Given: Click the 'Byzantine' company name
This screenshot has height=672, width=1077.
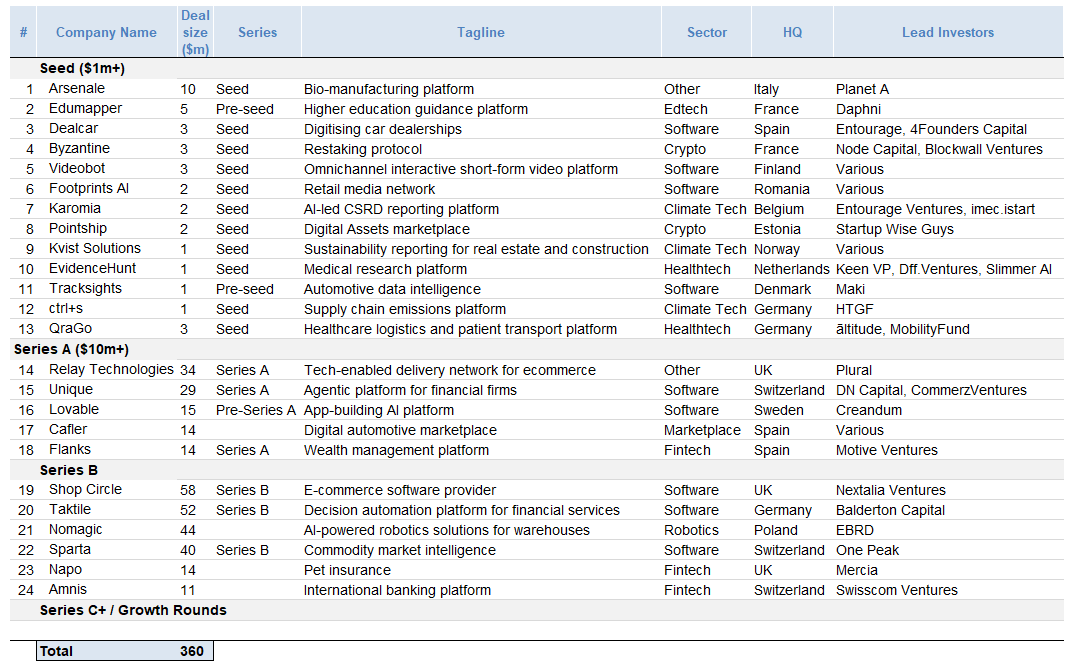Looking at the screenshot, I should (79, 148).
